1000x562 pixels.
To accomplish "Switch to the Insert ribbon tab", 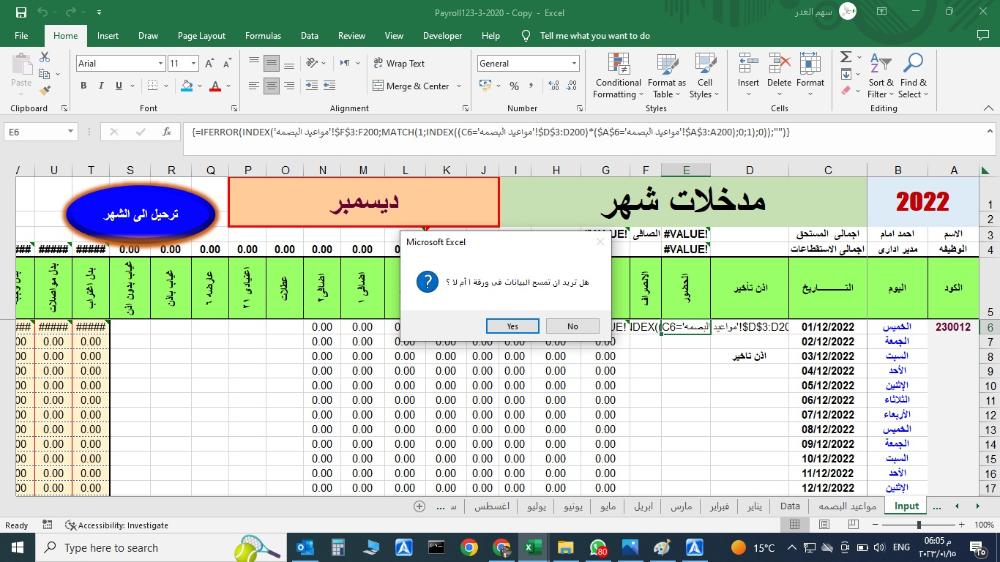I will pyautogui.click(x=108, y=36).
